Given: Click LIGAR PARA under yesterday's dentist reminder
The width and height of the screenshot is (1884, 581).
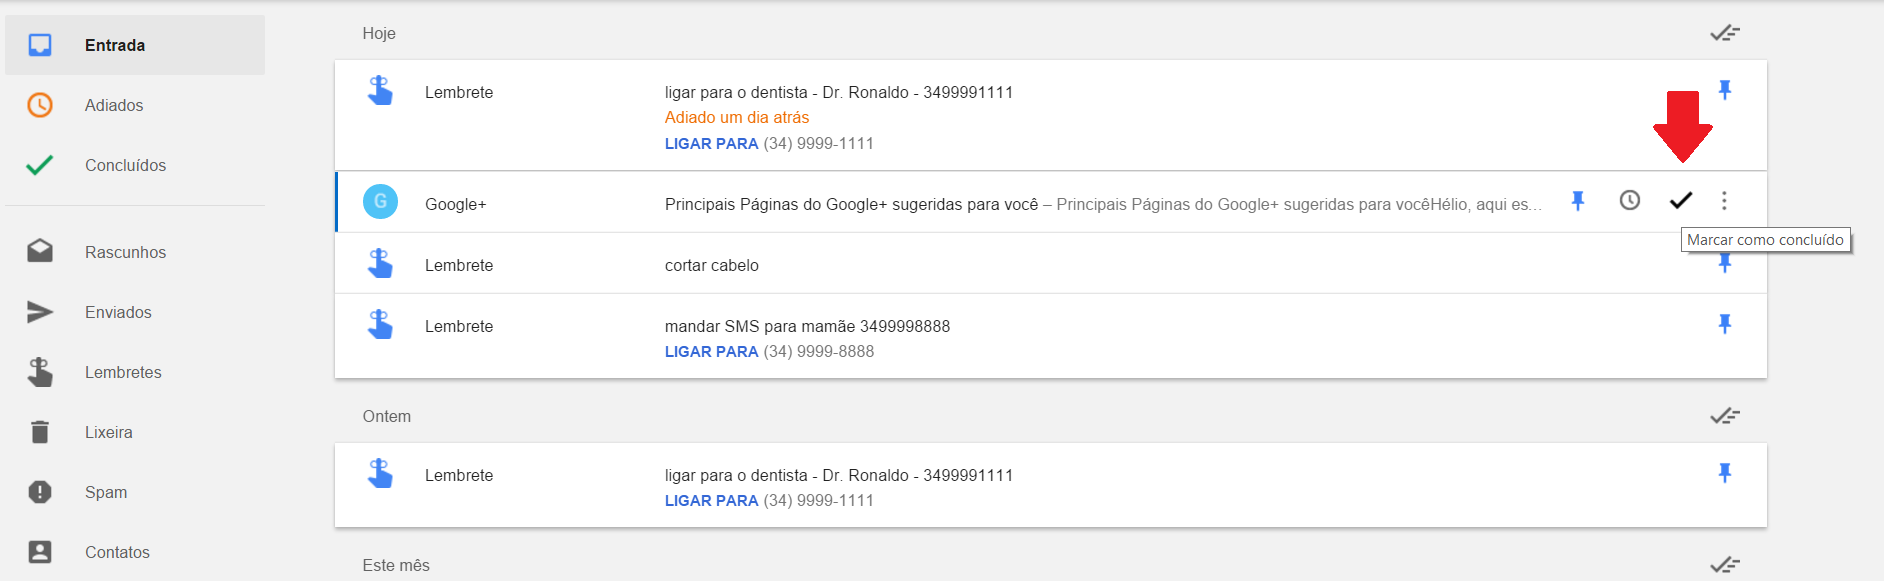Looking at the screenshot, I should pyautogui.click(x=711, y=500).
